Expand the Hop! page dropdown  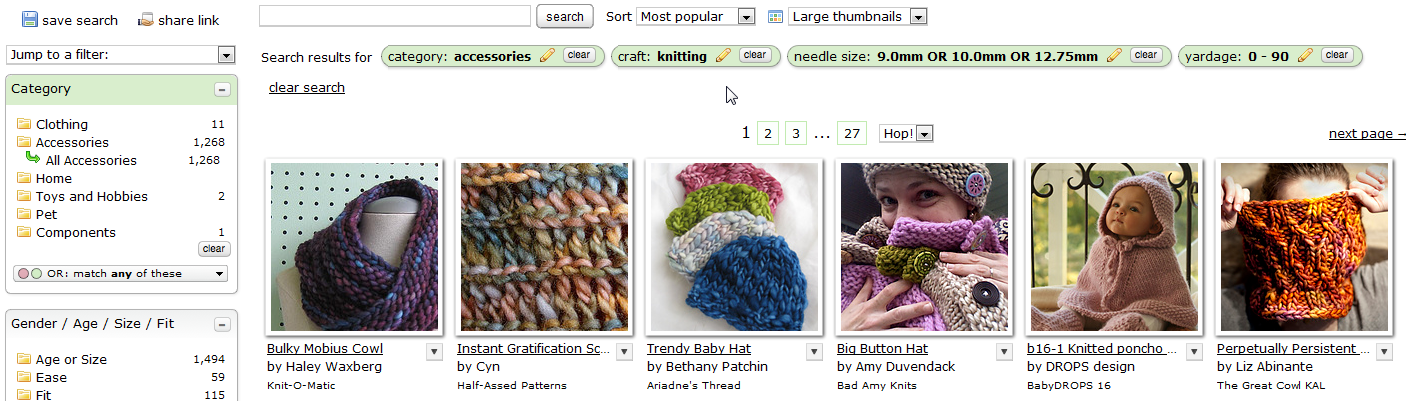(906, 133)
